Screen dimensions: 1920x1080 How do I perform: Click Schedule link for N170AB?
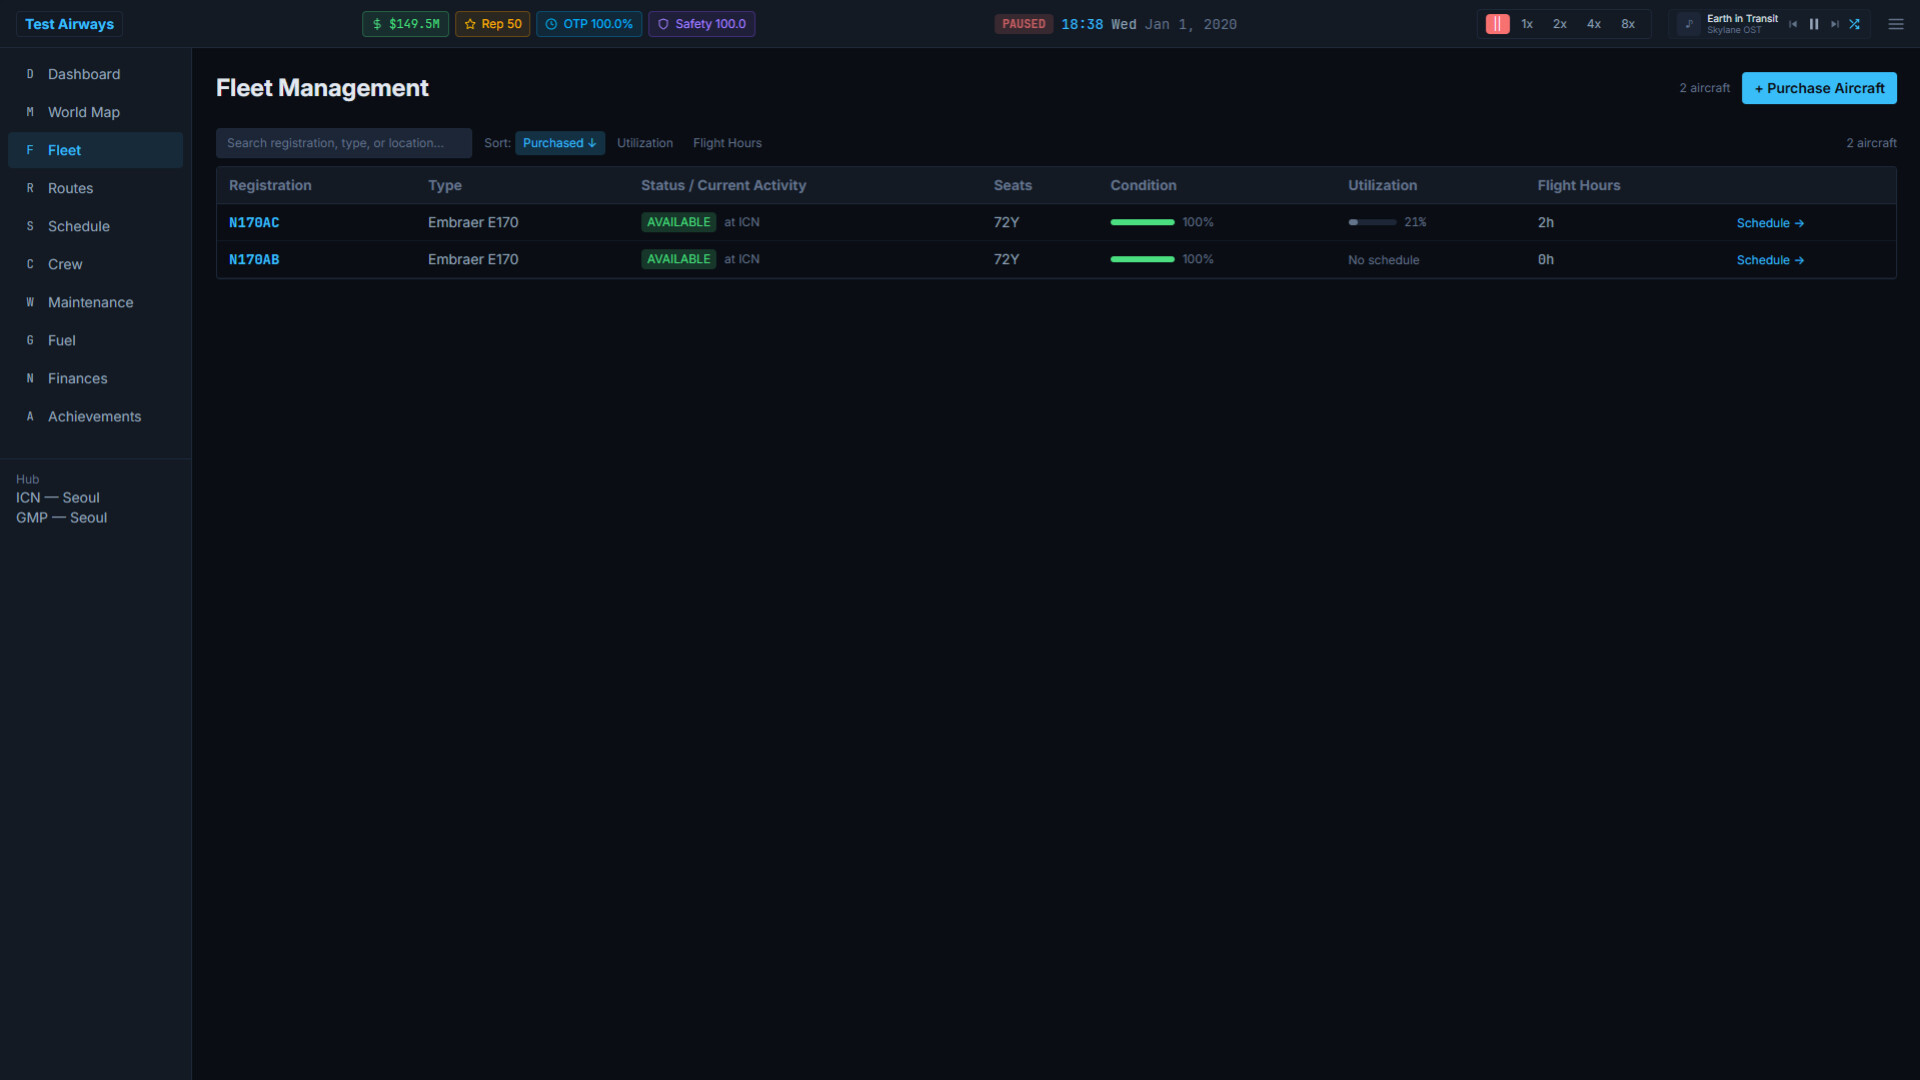point(1770,260)
